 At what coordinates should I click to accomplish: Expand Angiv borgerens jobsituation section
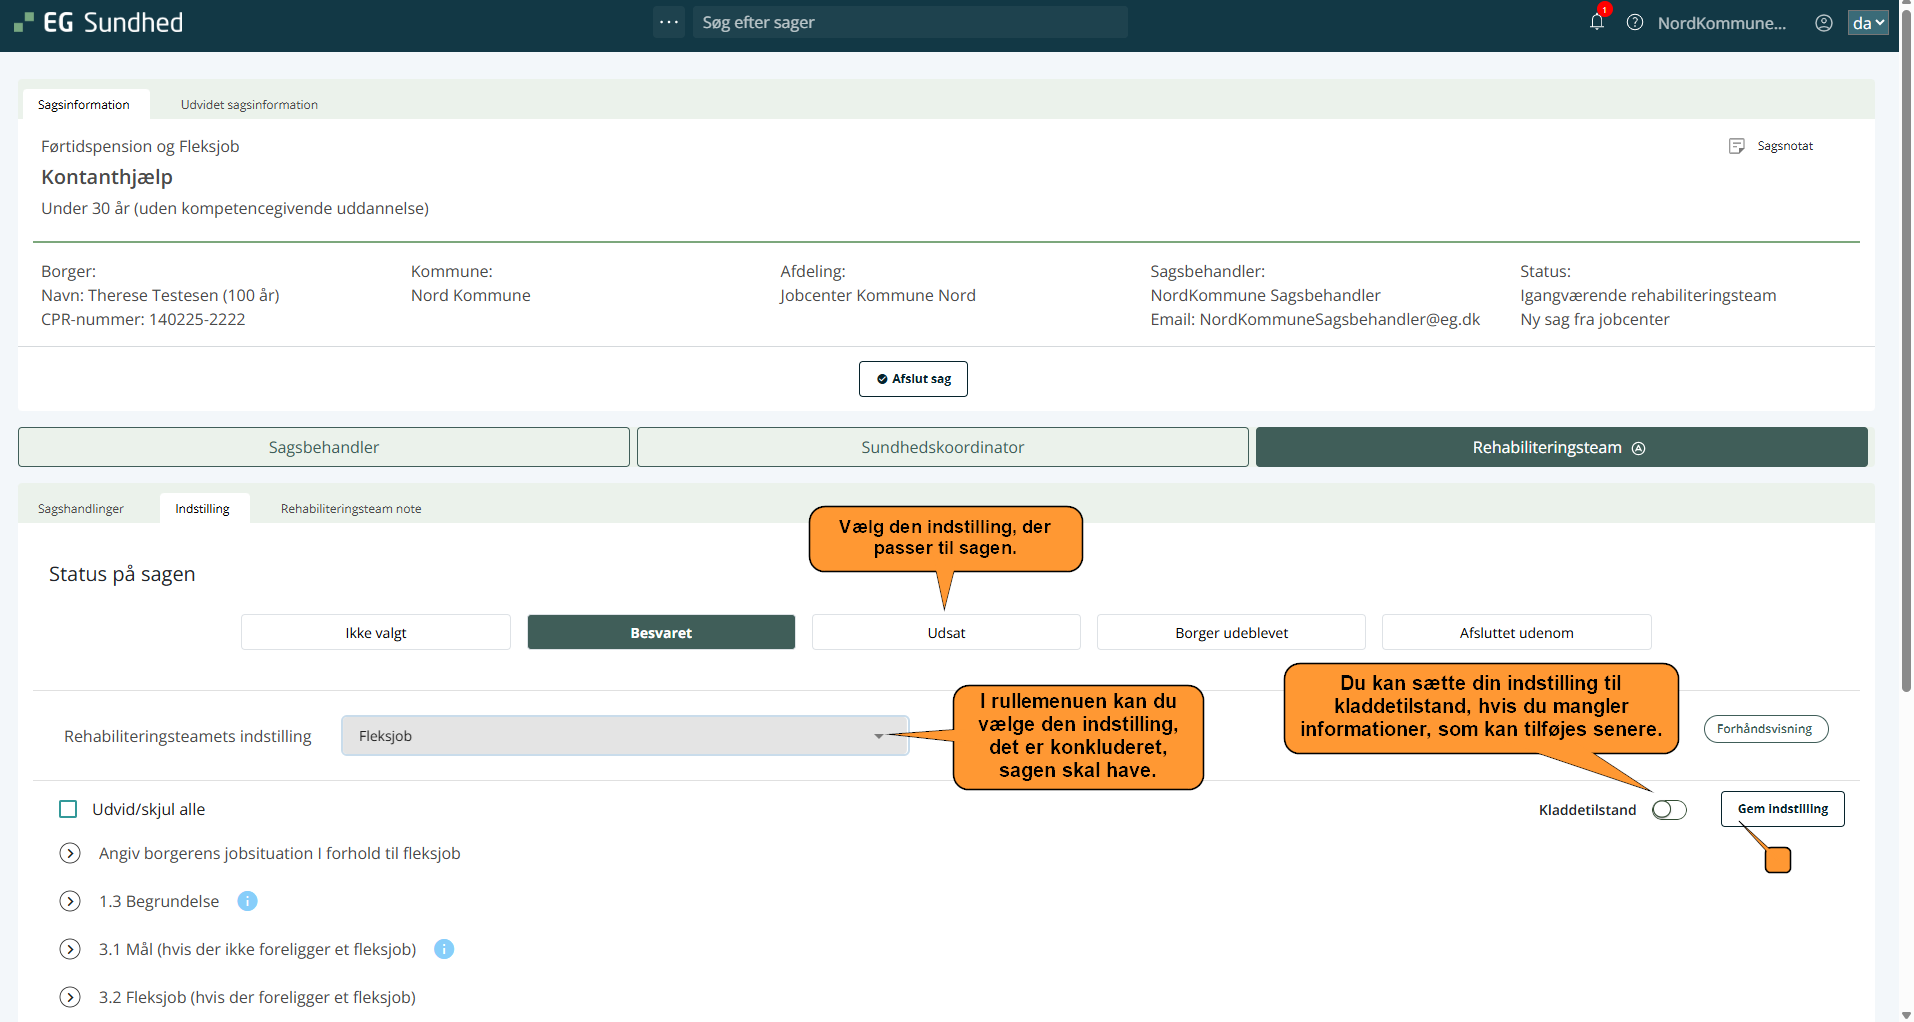(x=70, y=853)
